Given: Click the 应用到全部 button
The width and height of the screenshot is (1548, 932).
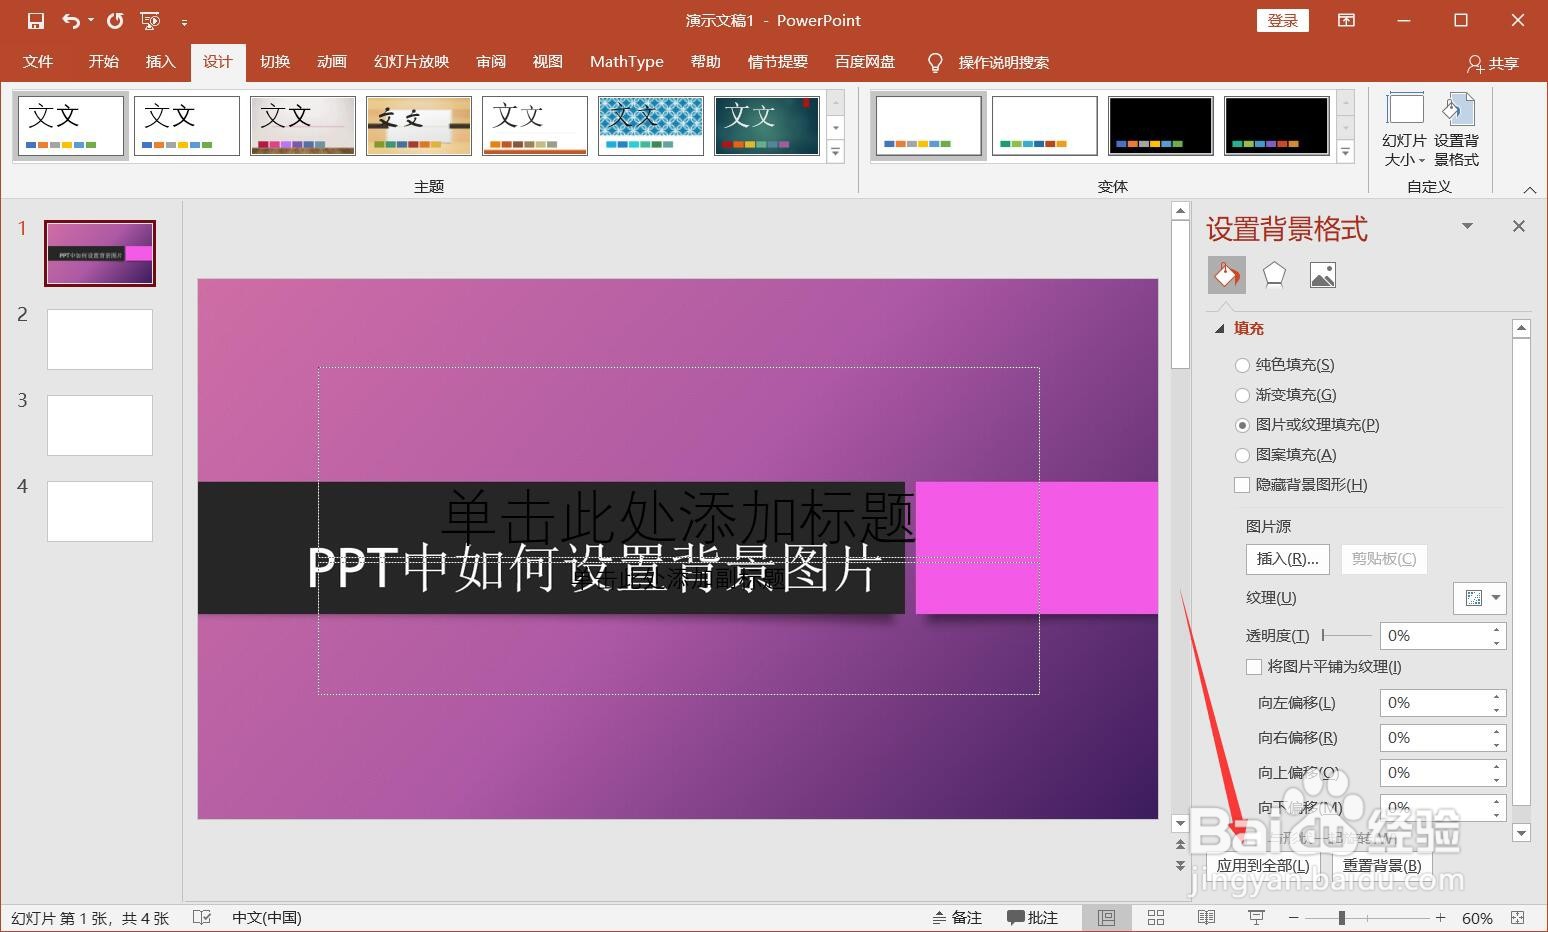Looking at the screenshot, I should 1262,865.
